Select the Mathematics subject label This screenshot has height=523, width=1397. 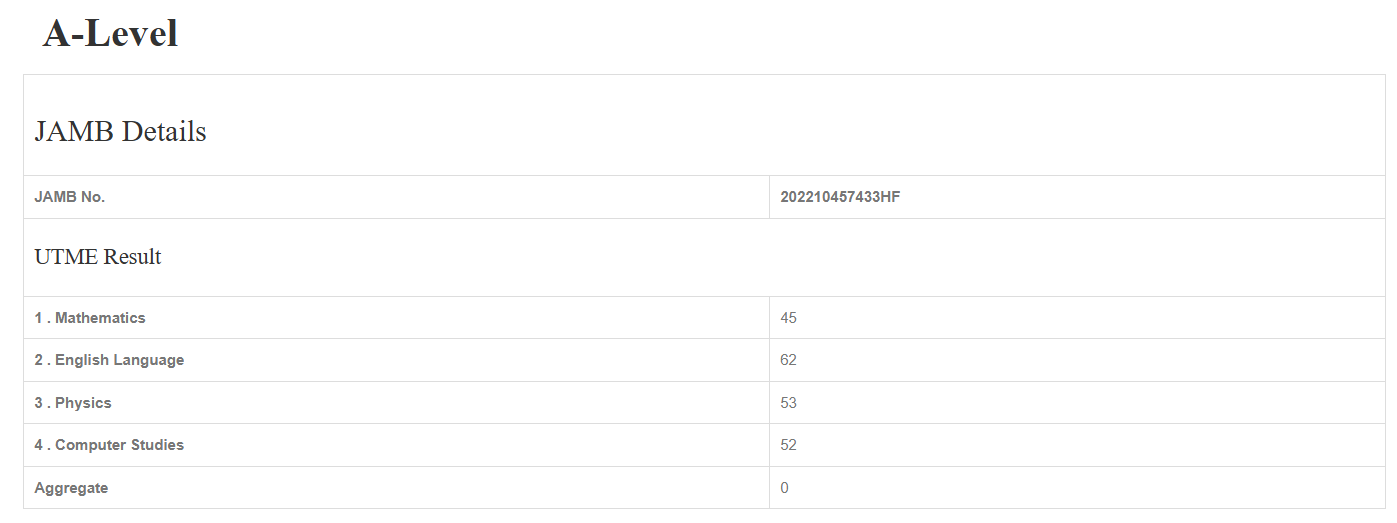point(100,318)
